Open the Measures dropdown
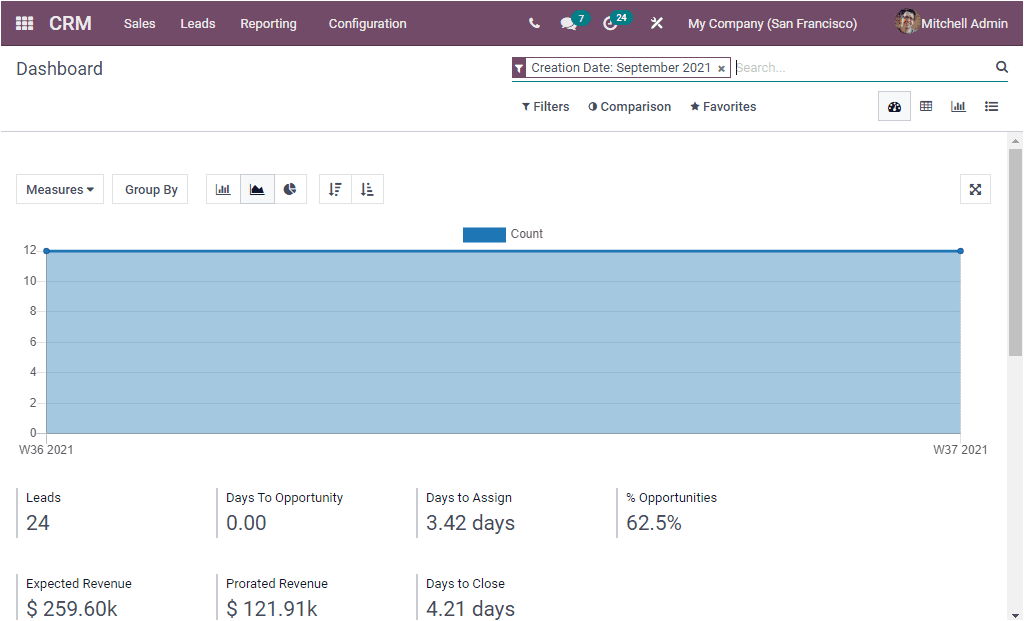 (59, 189)
